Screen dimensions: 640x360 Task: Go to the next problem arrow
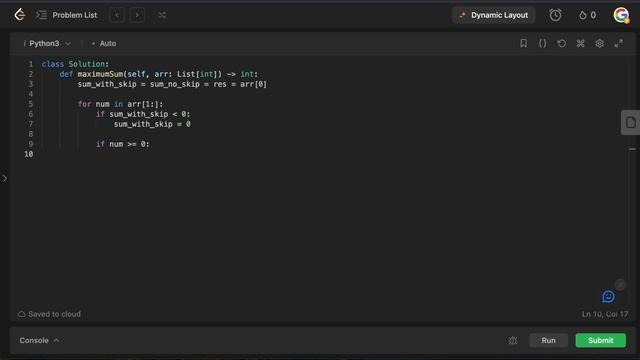137,15
